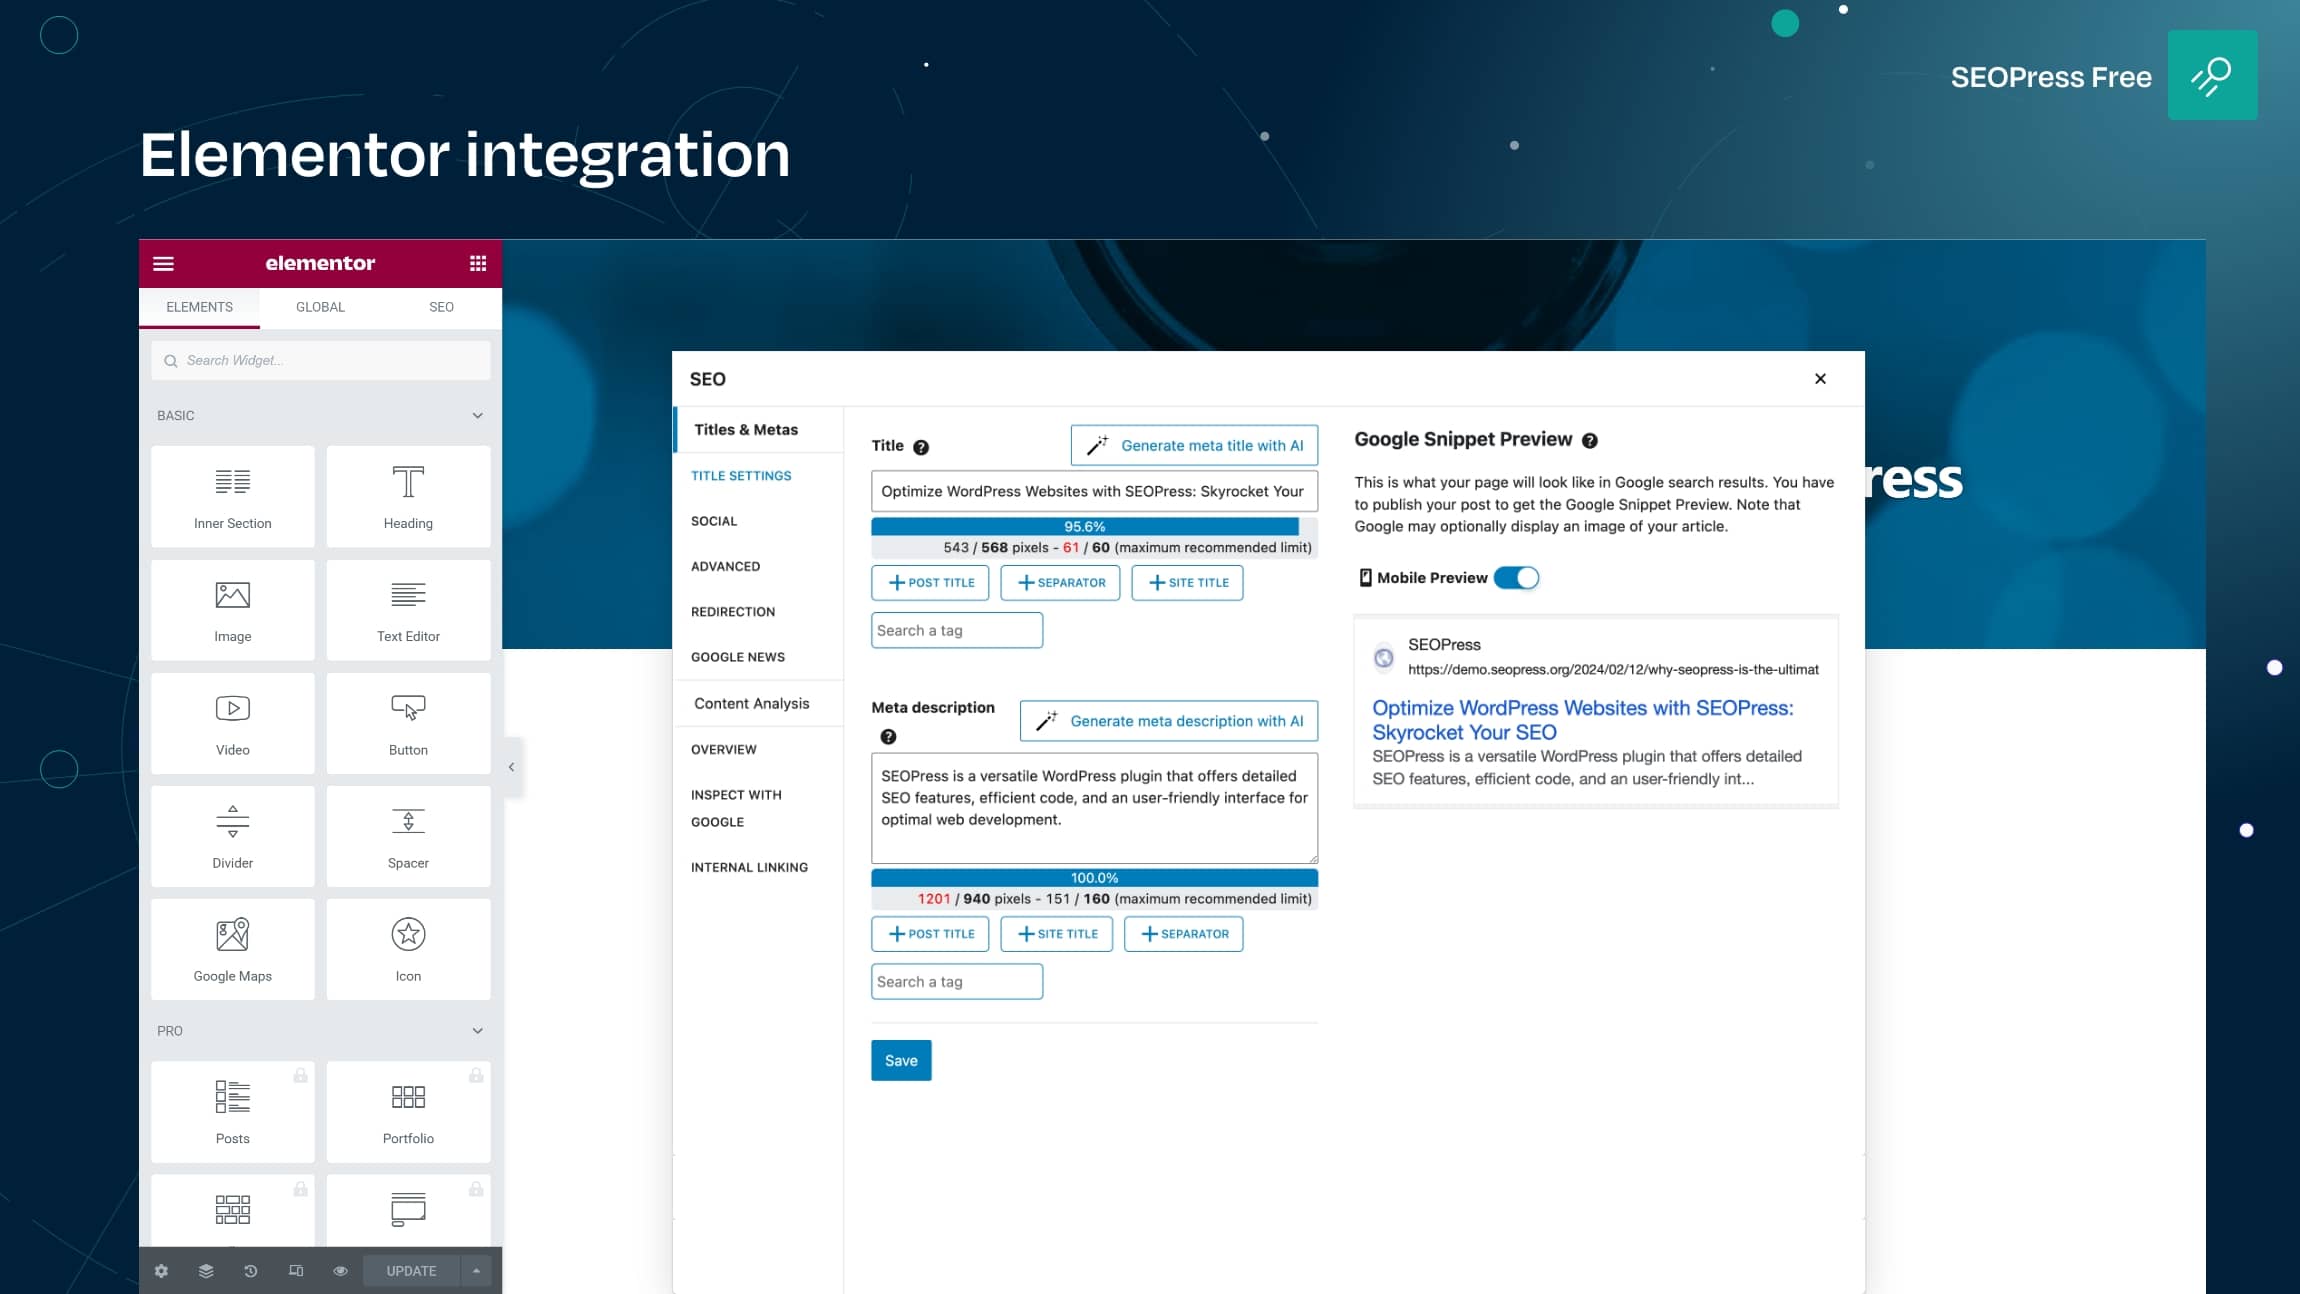
Task: Select the Titles & Metas section
Action: (746, 428)
